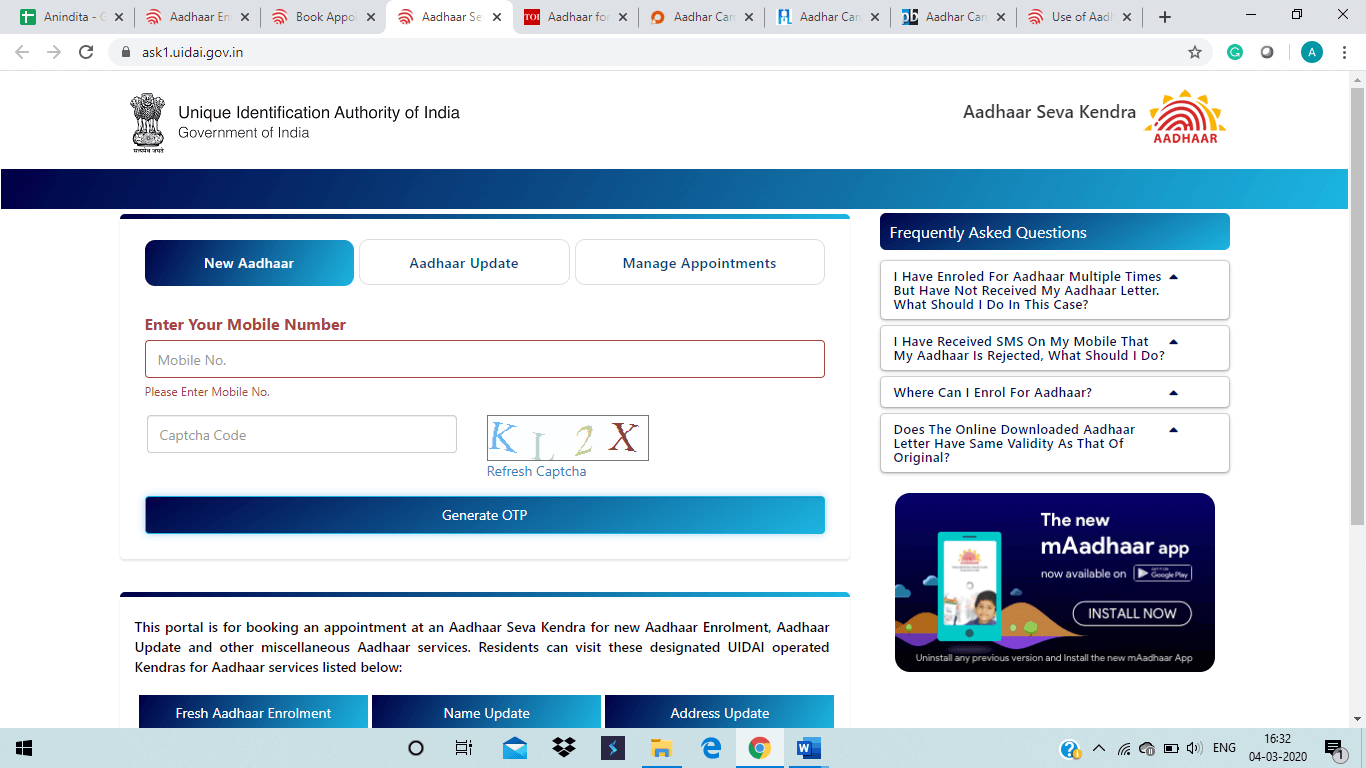
Task: Click into the Captcha Code field
Action: click(x=301, y=435)
